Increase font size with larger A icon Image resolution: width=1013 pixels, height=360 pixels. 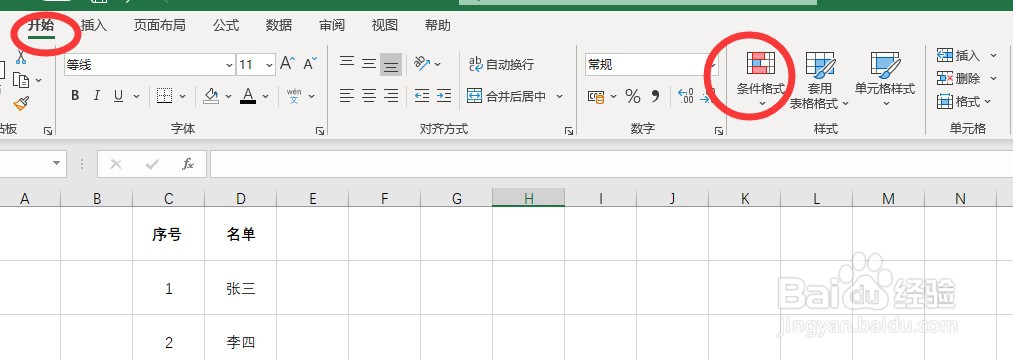(x=287, y=63)
